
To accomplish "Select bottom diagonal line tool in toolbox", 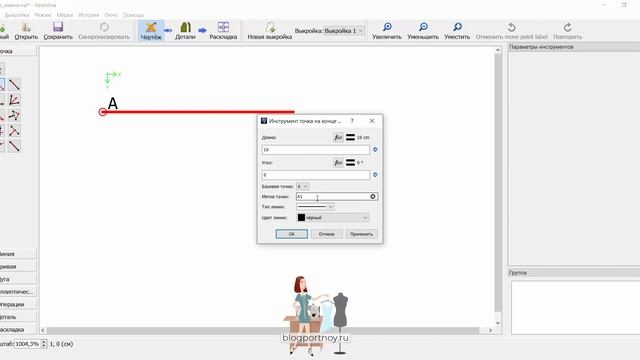I will point(14,146).
